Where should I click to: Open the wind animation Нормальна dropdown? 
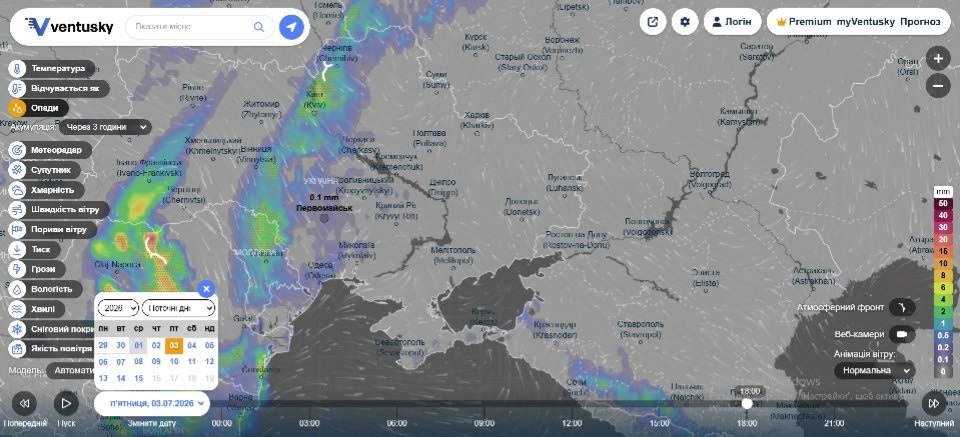[x=874, y=370]
